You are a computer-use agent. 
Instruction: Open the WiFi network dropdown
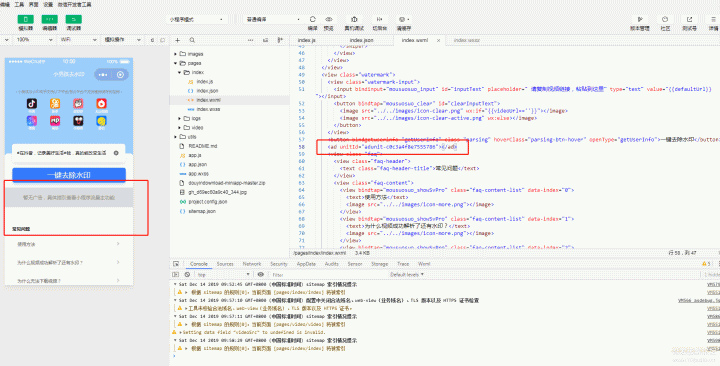pos(78,40)
